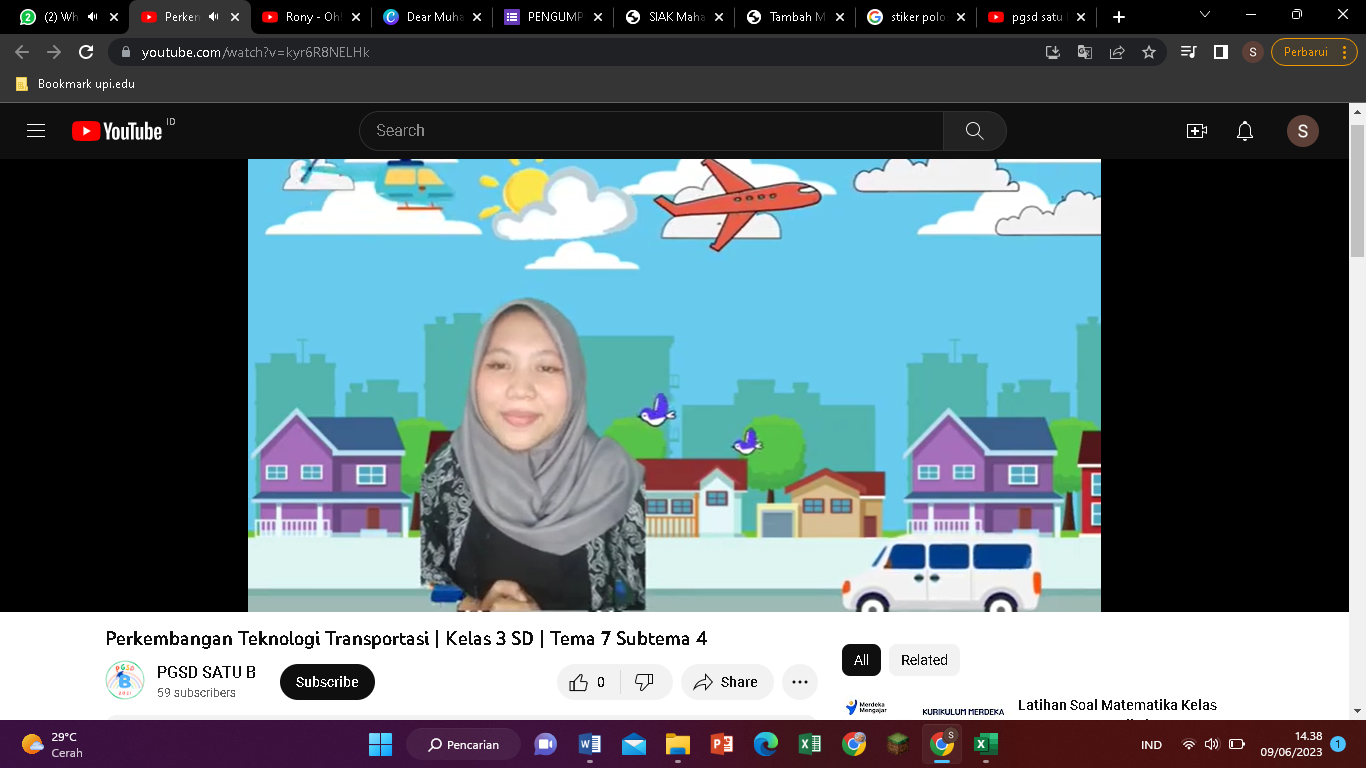Share this video
Image resolution: width=1366 pixels, height=768 pixels.
pyautogui.click(x=727, y=682)
